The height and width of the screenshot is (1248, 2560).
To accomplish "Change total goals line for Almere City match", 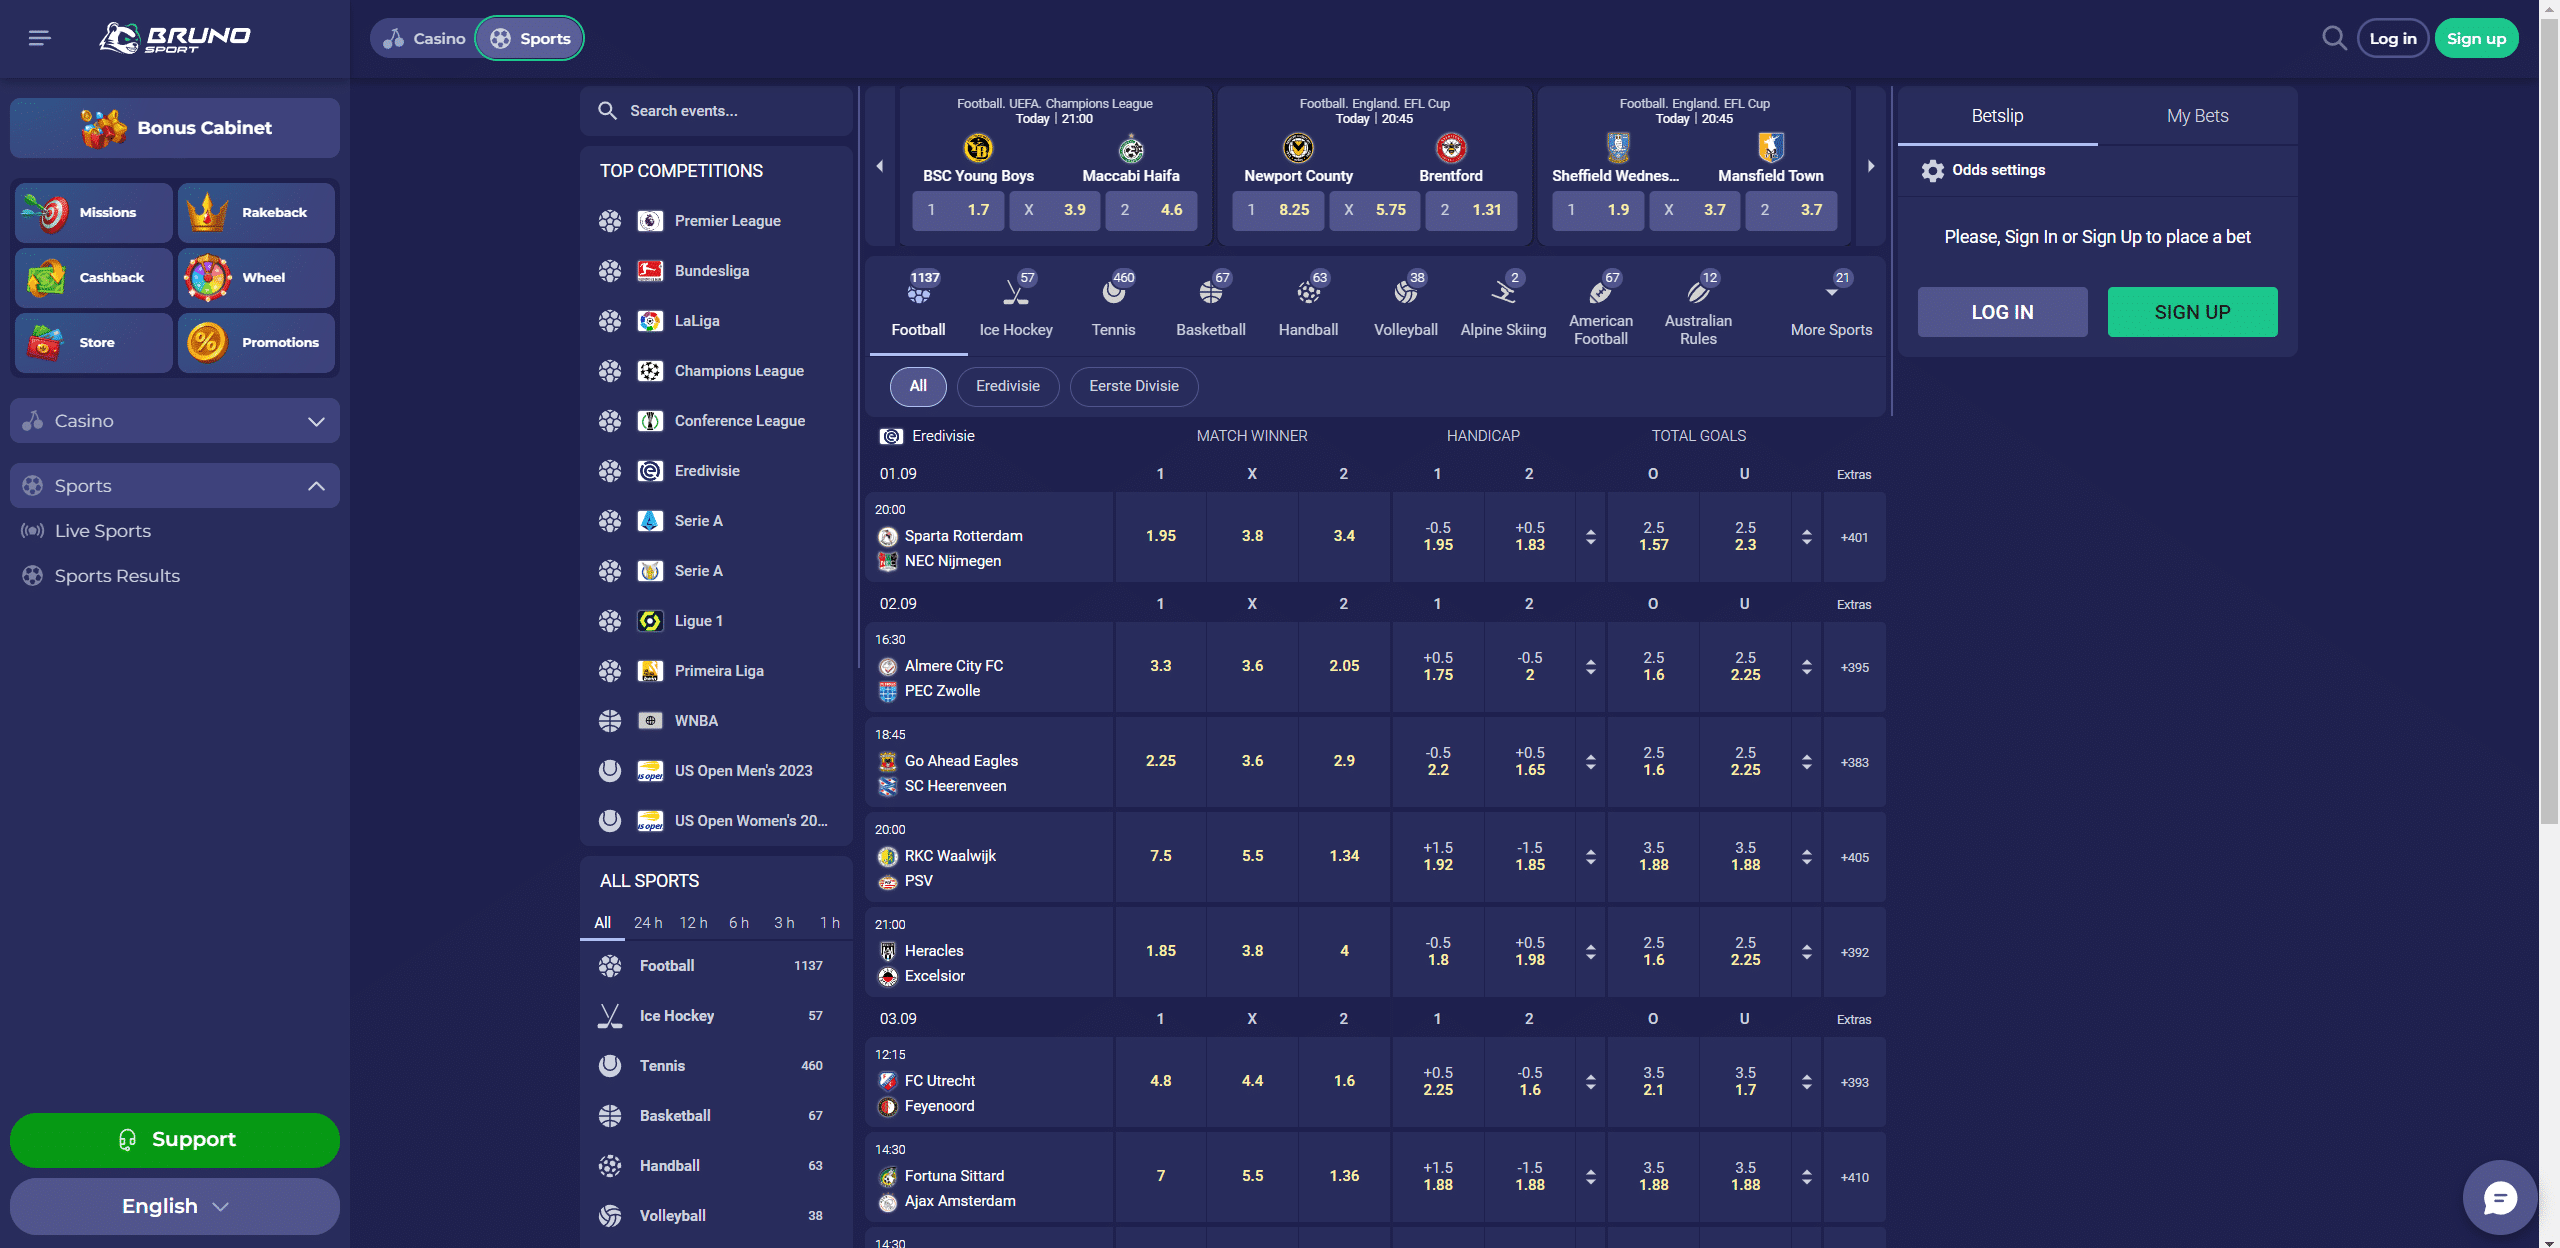I will pos(1806,667).
